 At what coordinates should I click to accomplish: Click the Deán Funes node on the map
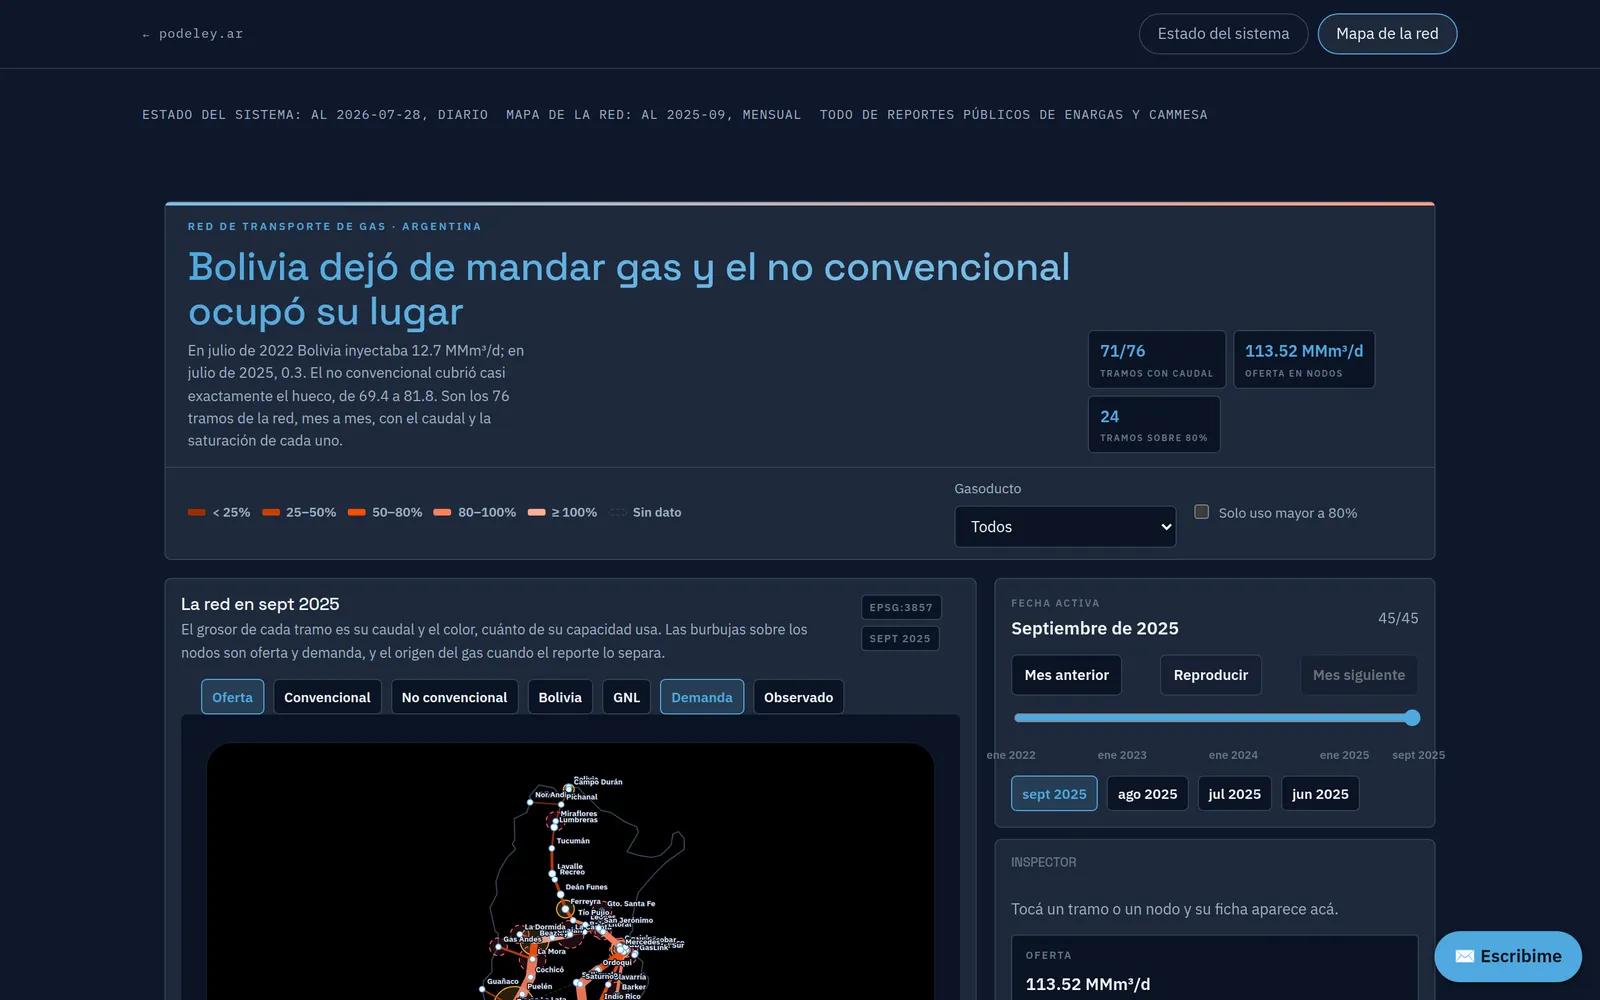560,894
